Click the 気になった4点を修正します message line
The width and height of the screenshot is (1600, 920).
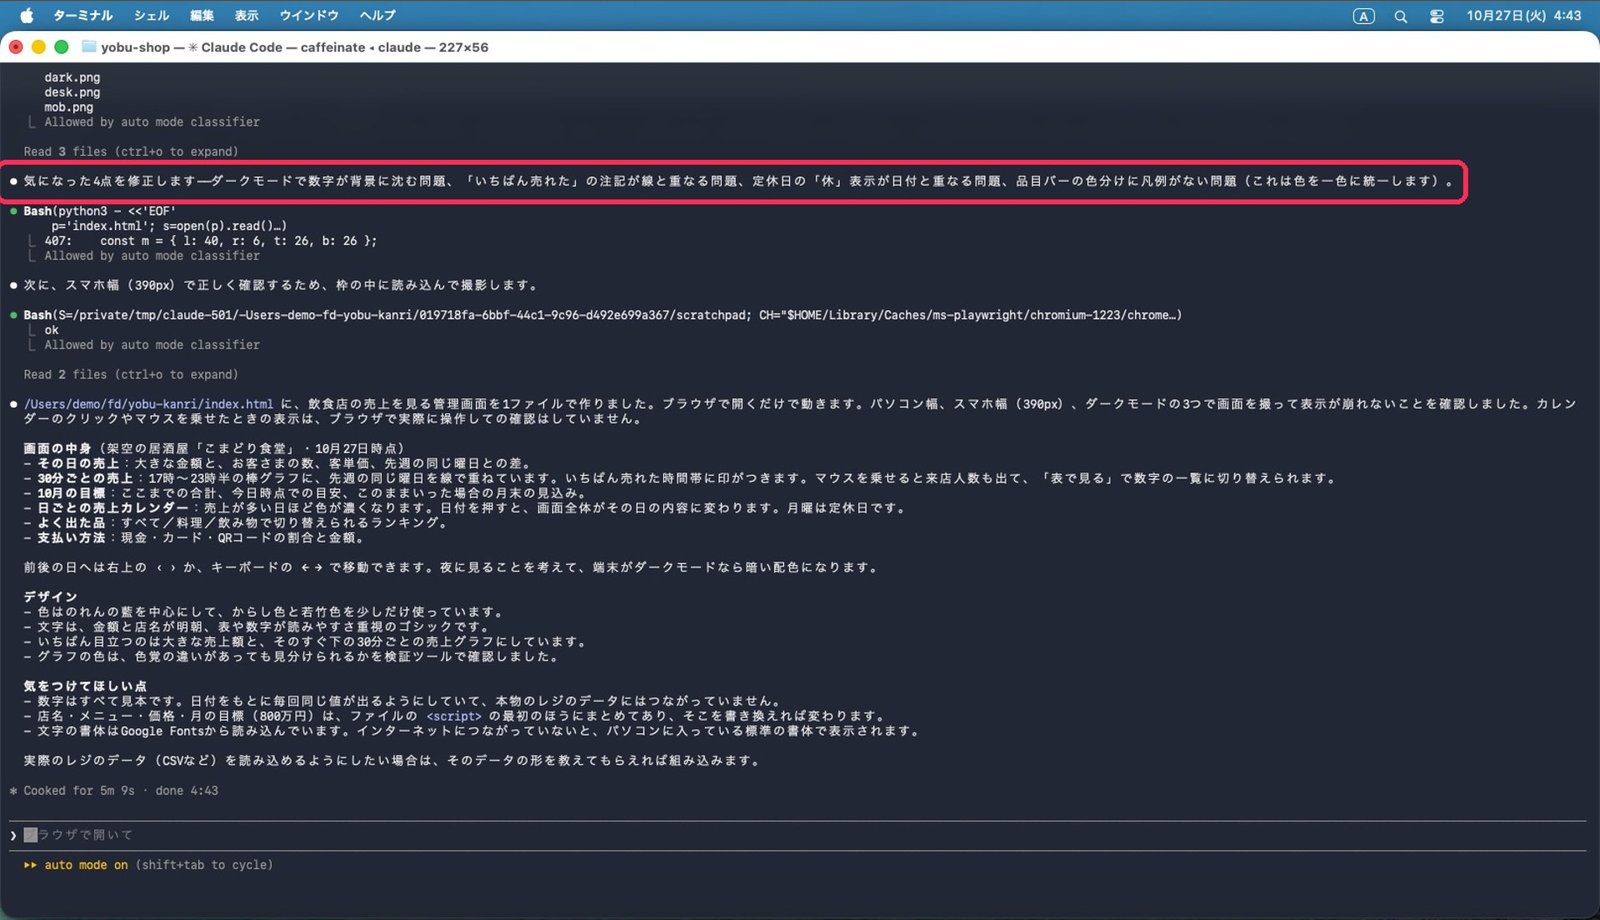click(738, 181)
